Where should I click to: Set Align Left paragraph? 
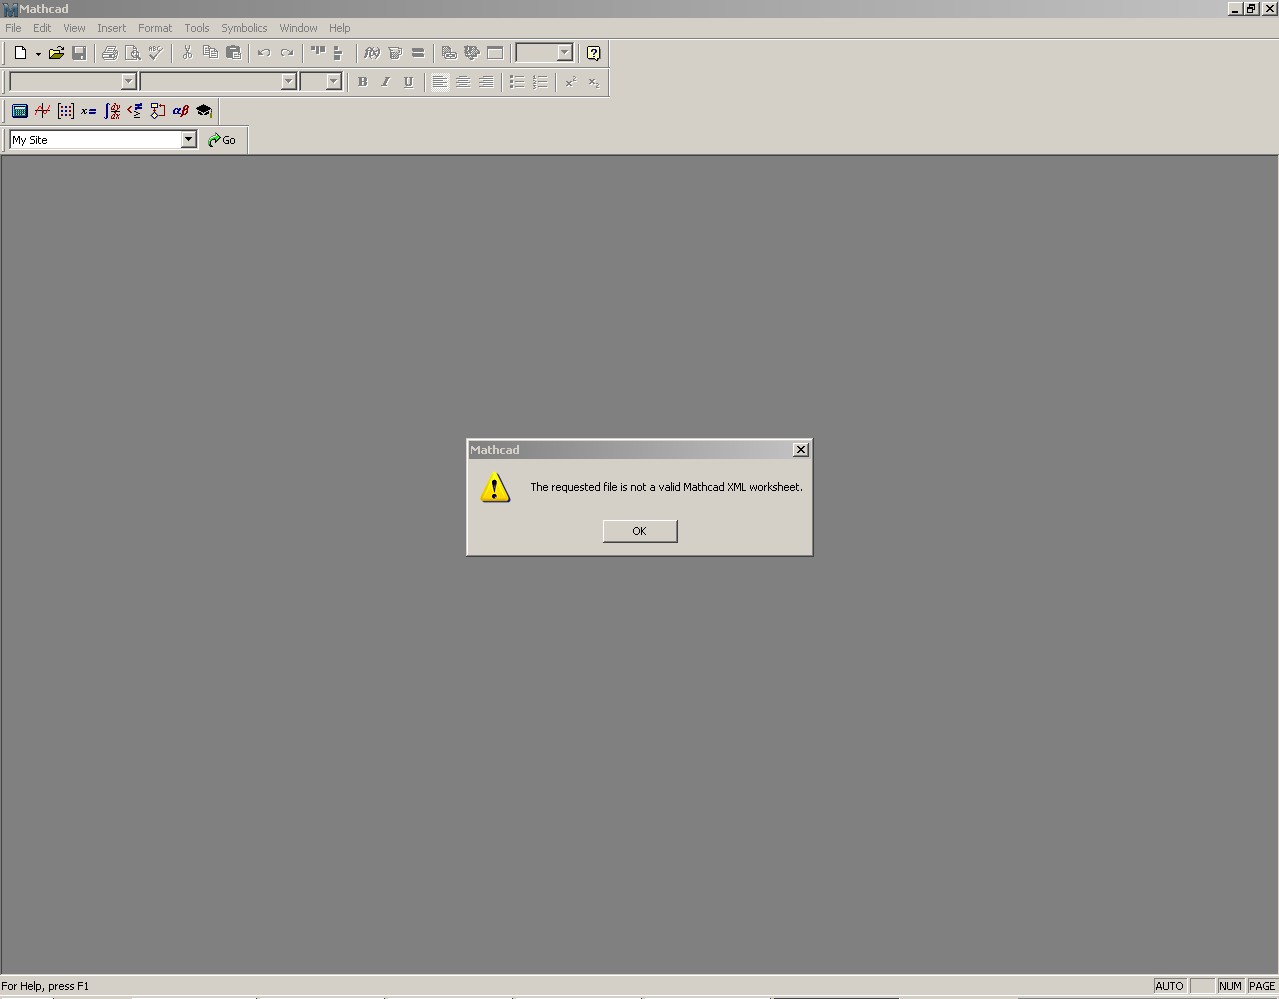[x=440, y=82]
